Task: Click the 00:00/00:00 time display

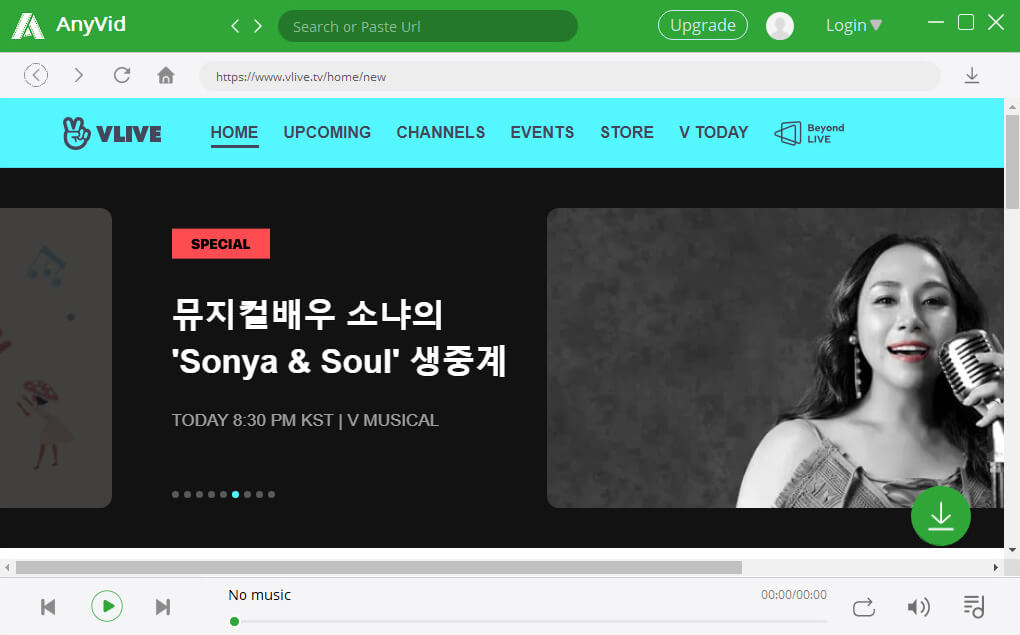Action: pos(794,595)
